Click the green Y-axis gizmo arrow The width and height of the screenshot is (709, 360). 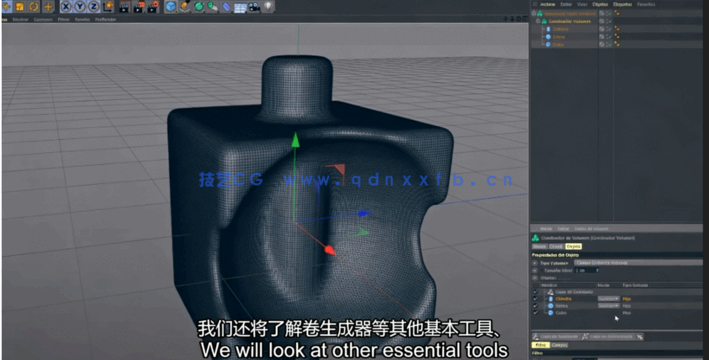(295, 140)
